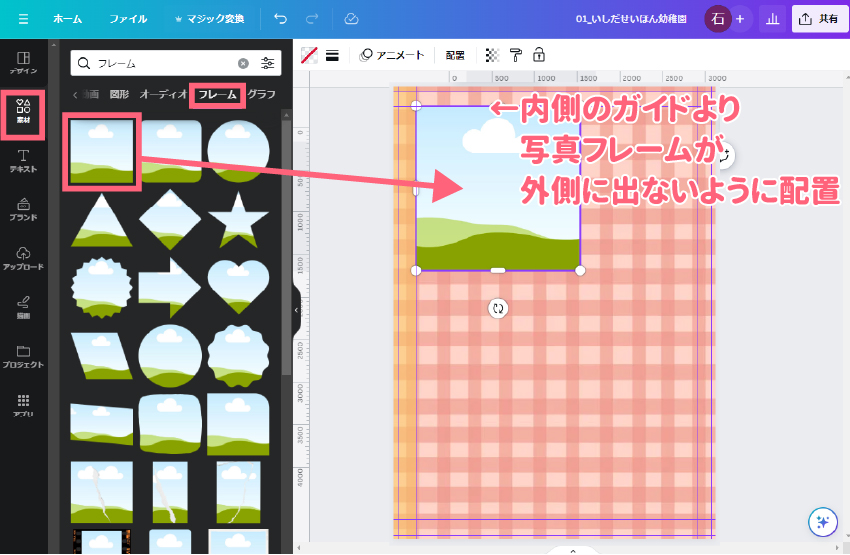Open プロジェクト projects panel in sidebar
The image size is (850, 555).
(x=23, y=356)
